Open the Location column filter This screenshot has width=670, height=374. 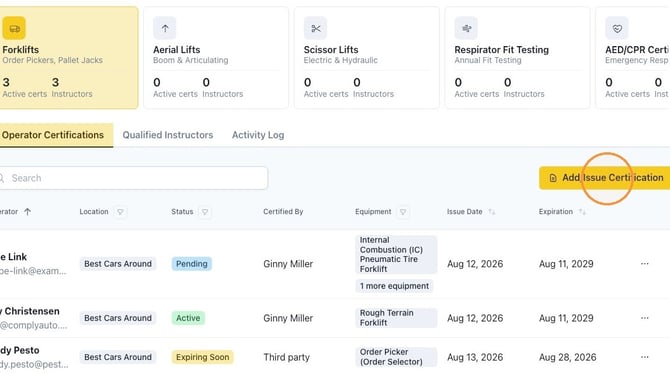coord(120,212)
